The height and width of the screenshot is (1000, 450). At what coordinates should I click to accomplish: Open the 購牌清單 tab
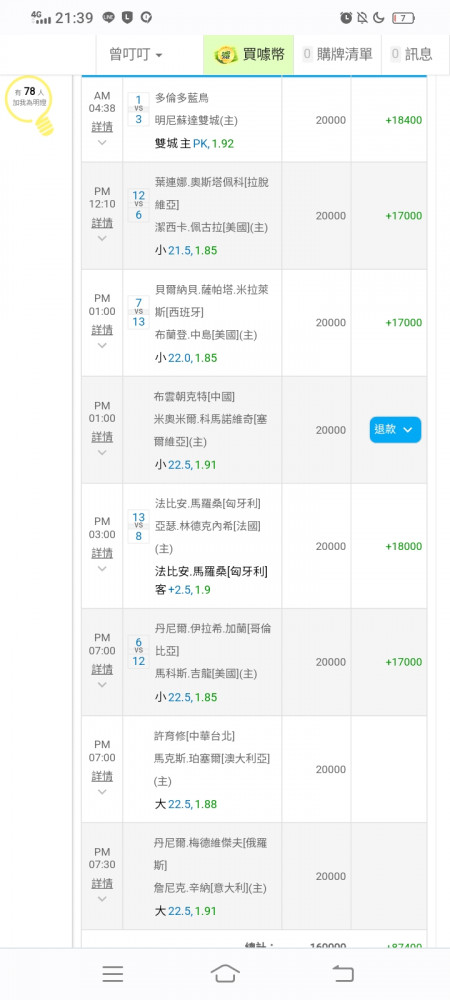(x=338, y=54)
